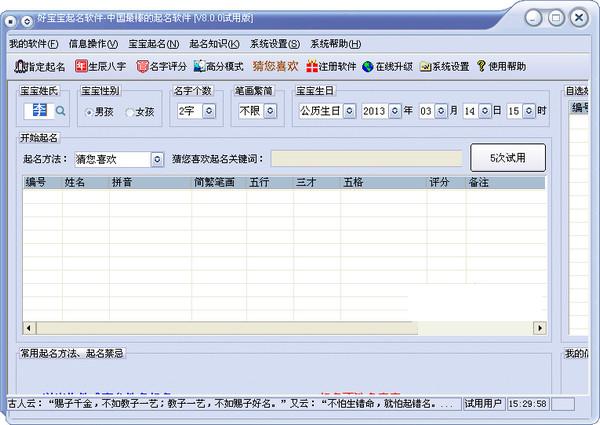Expand the 笔画繁简 dropdown
600x425 pixels.
[x=270, y=111]
